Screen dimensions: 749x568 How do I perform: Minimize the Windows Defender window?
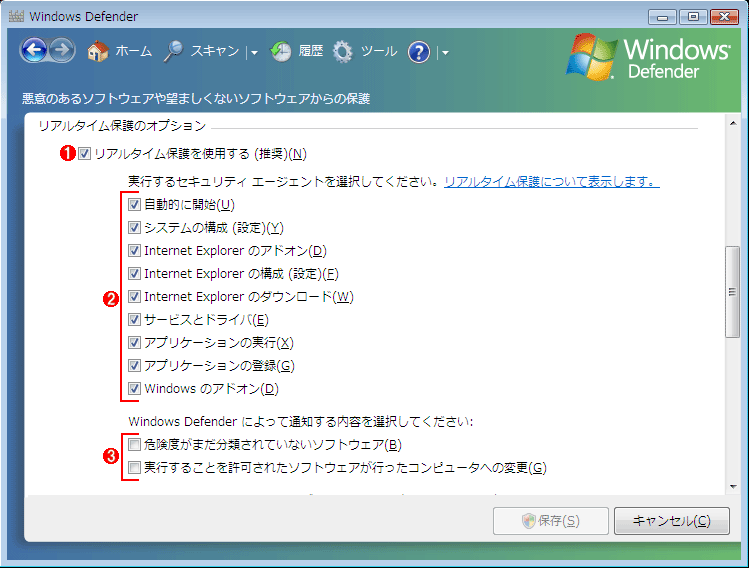click(662, 17)
